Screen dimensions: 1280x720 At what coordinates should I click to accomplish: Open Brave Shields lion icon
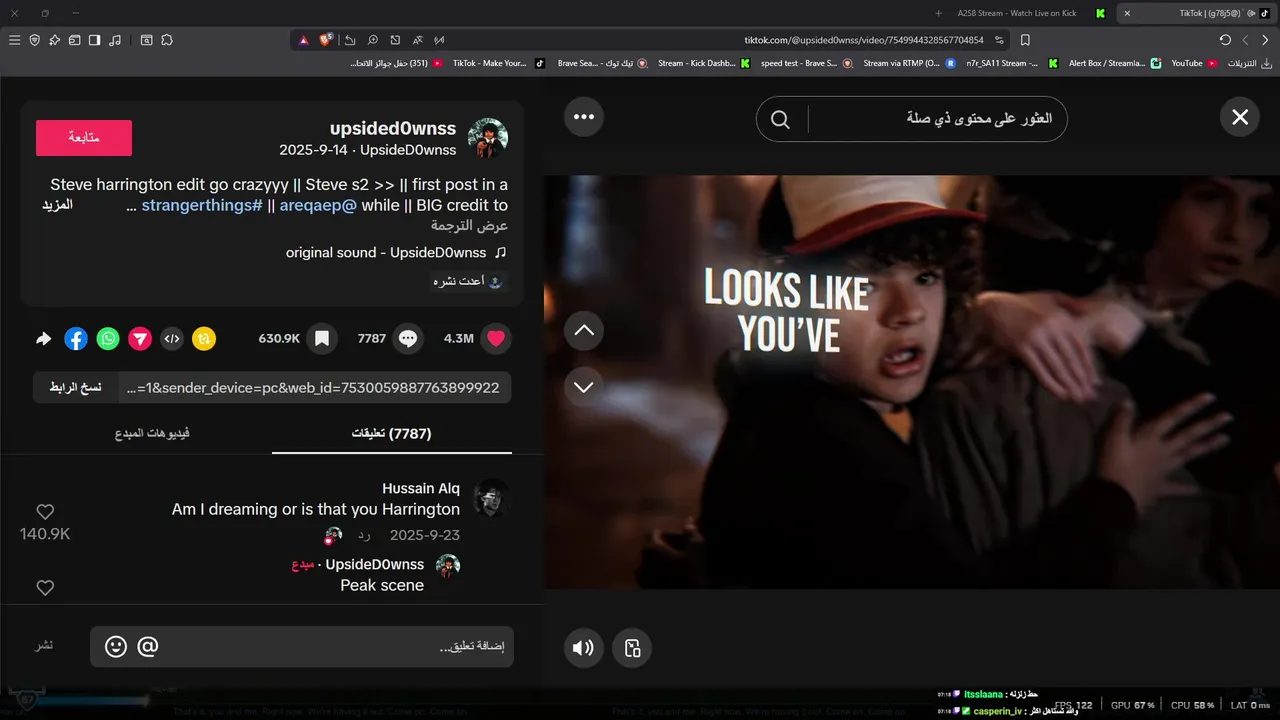(326, 40)
